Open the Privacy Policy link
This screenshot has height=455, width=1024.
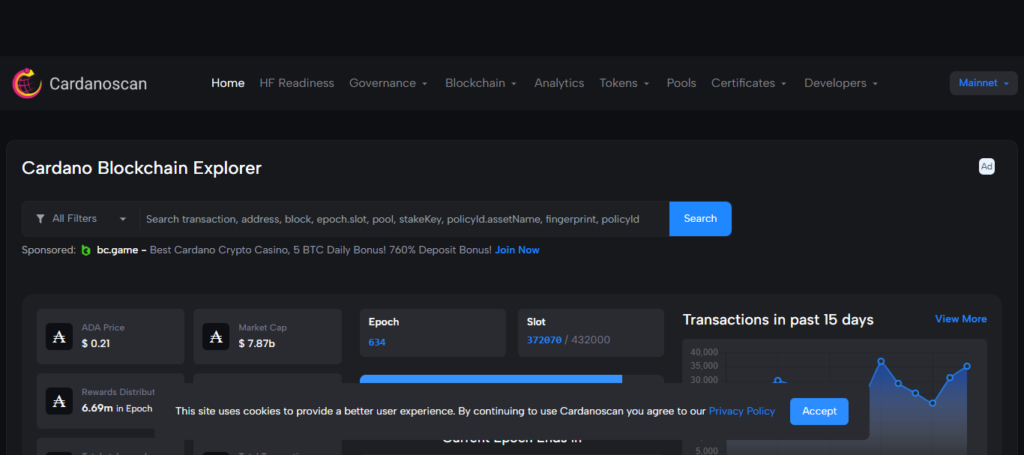tap(742, 411)
